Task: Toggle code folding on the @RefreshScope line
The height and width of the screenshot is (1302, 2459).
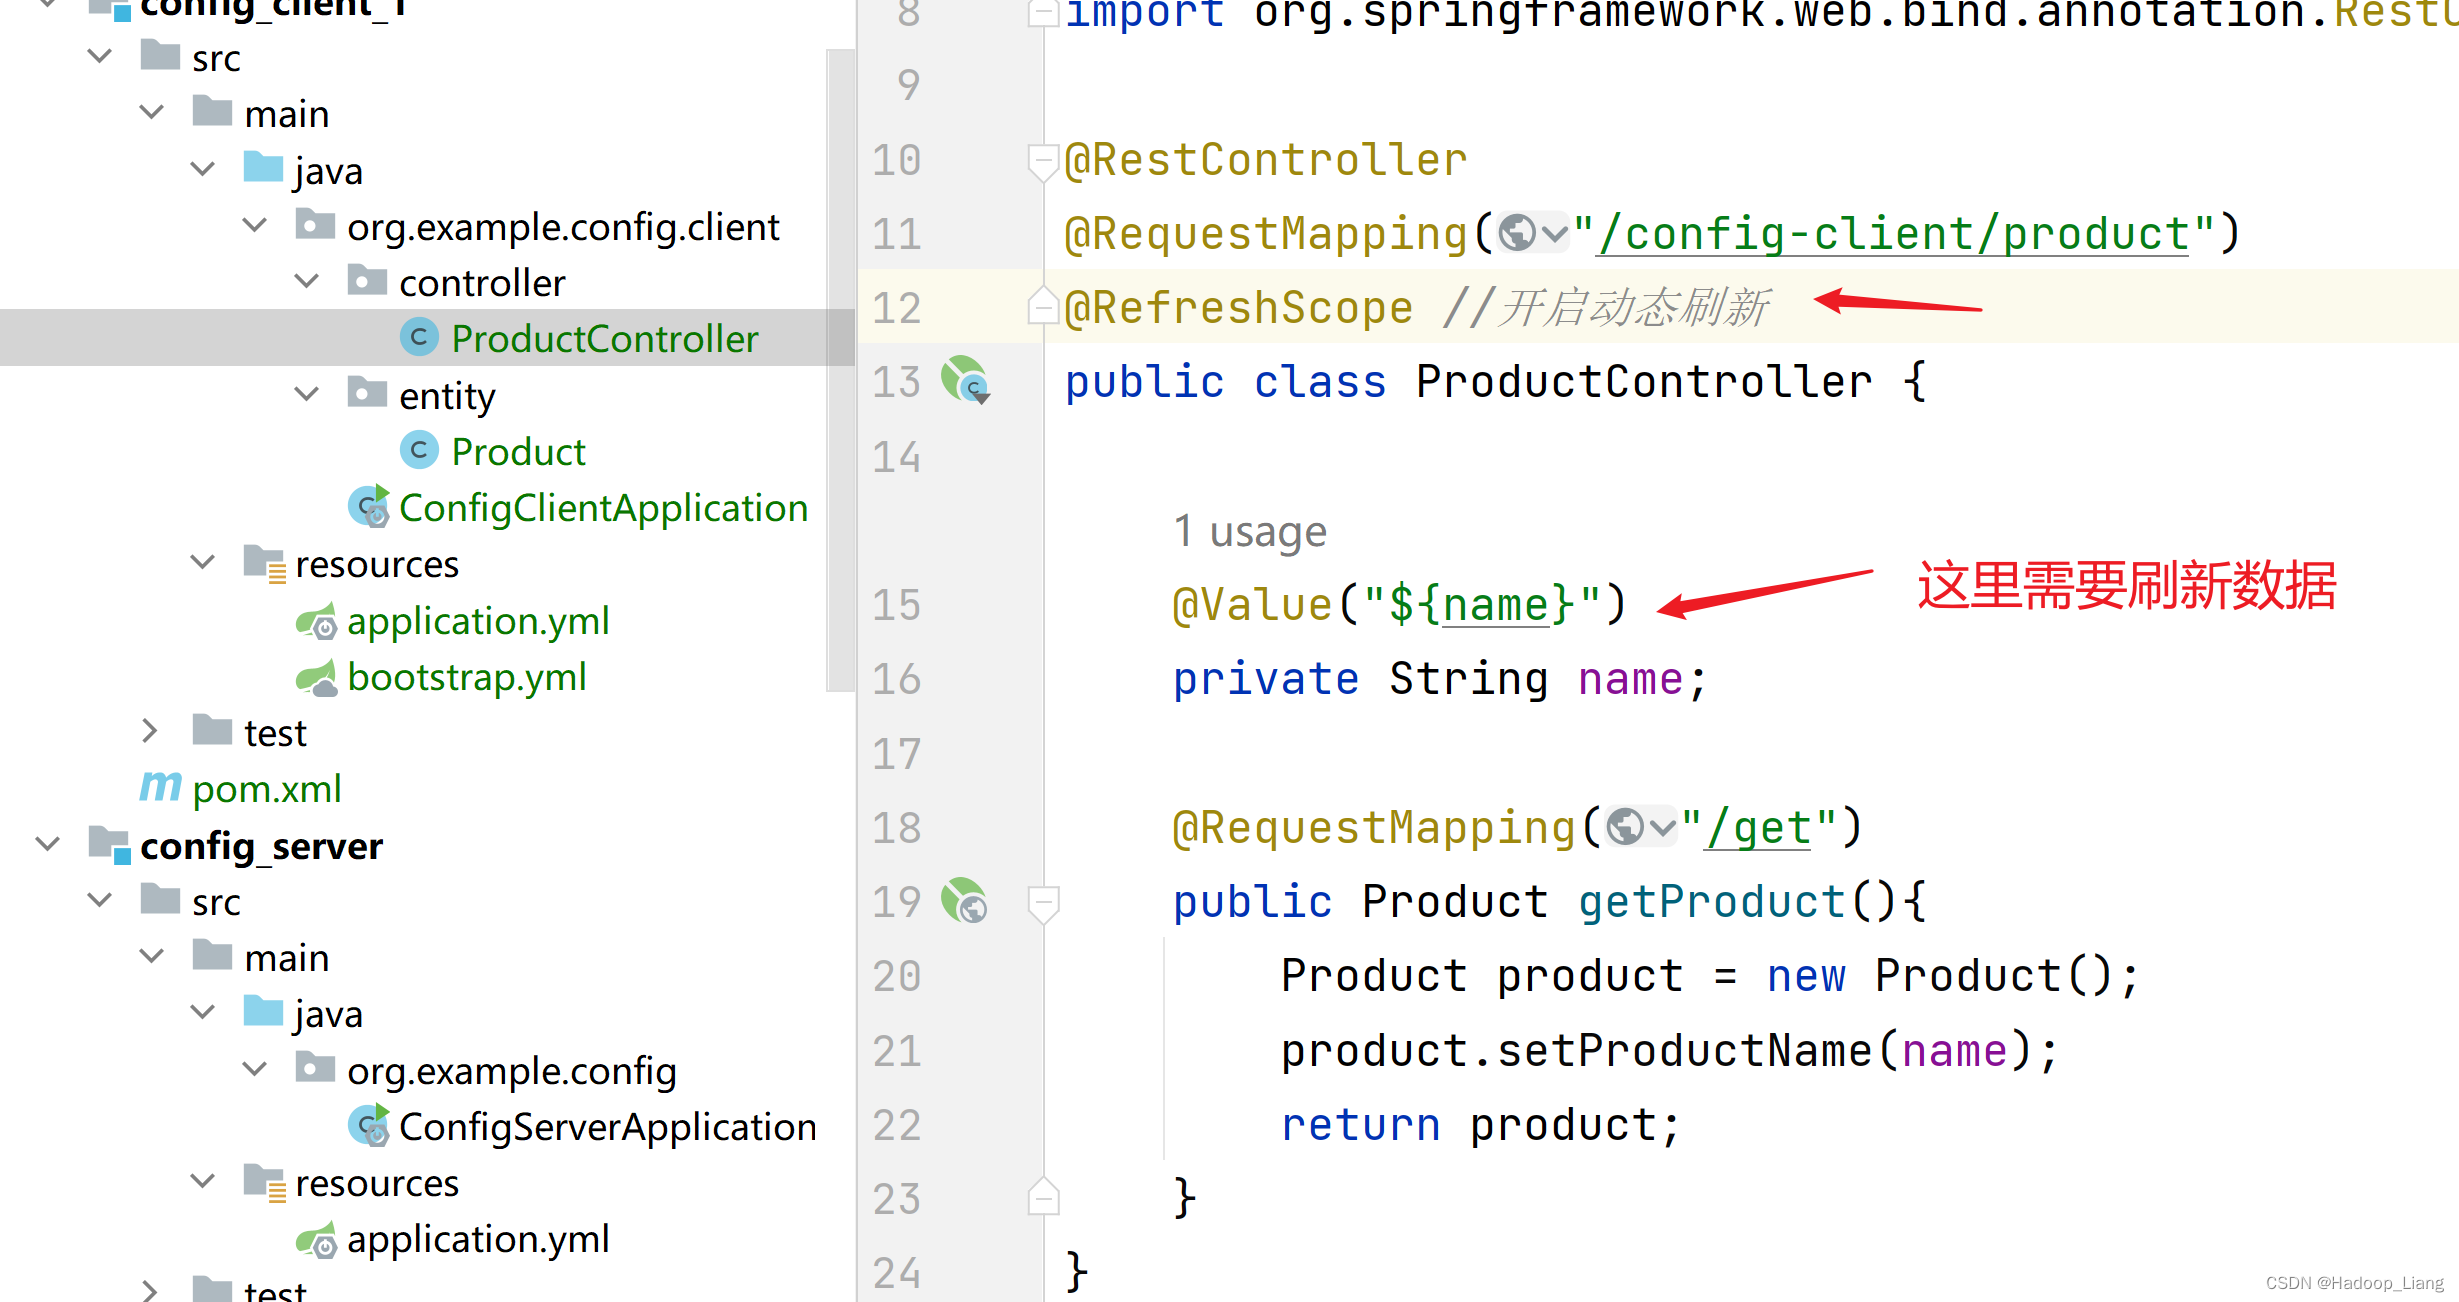Action: (x=1042, y=307)
